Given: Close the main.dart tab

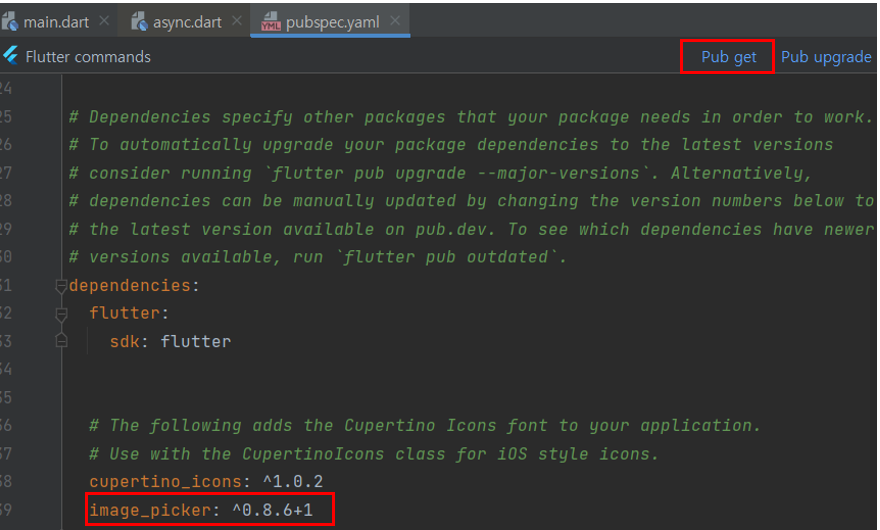Looking at the screenshot, I should pyautogui.click(x=104, y=21).
